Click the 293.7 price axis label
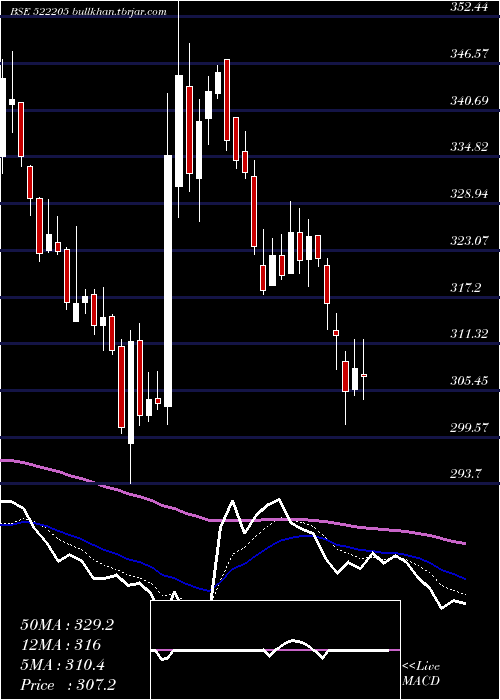500x700 pixels. 466,474
